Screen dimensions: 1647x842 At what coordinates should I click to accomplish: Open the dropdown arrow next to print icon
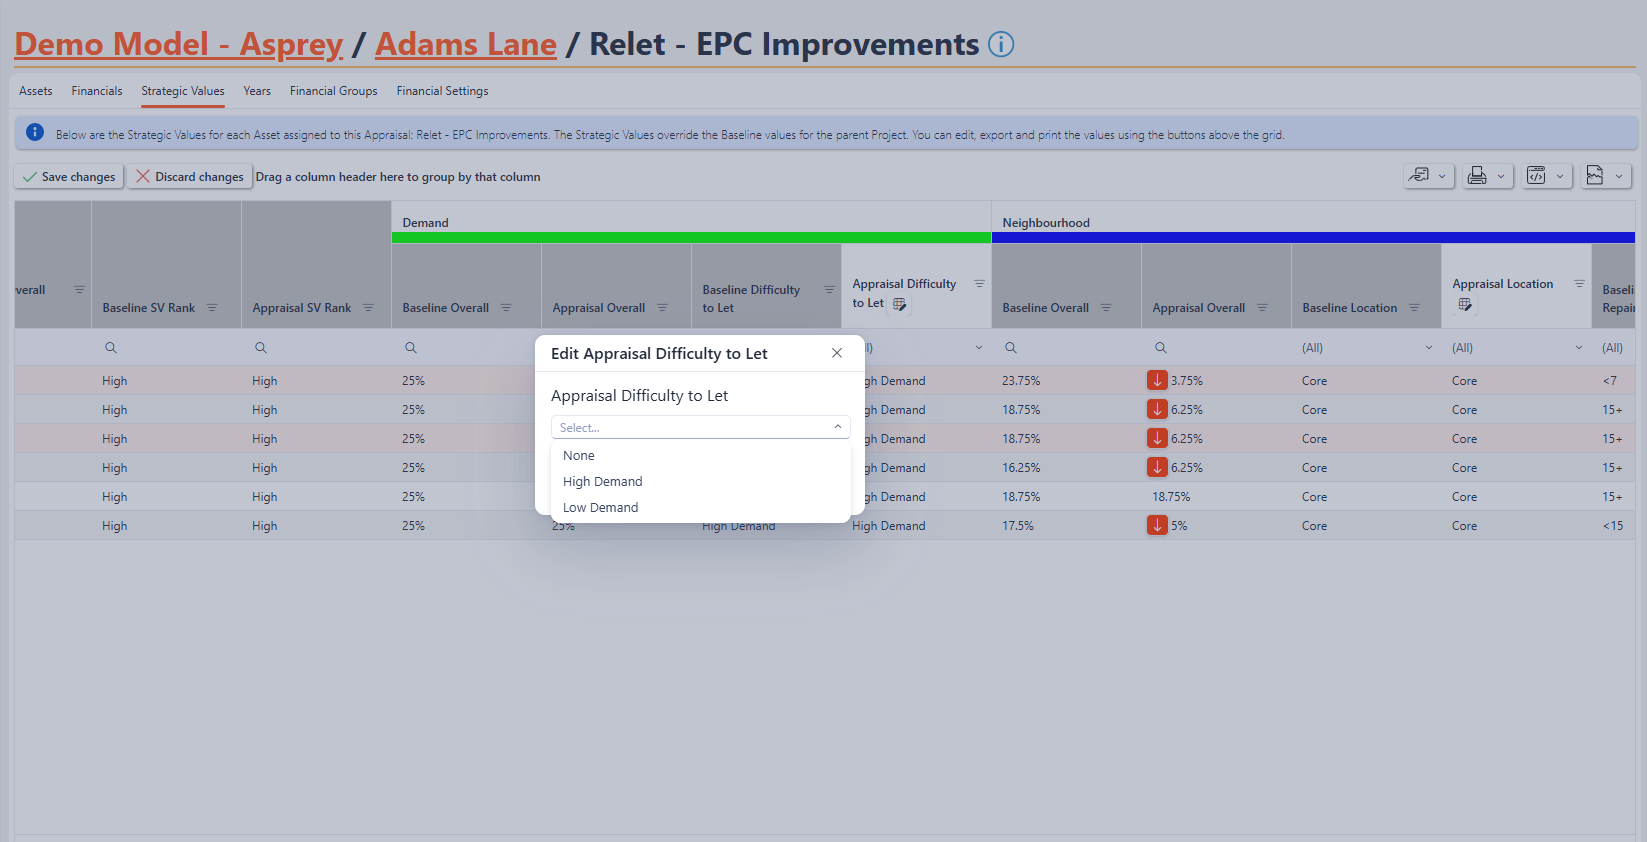pyautogui.click(x=1501, y=177)
